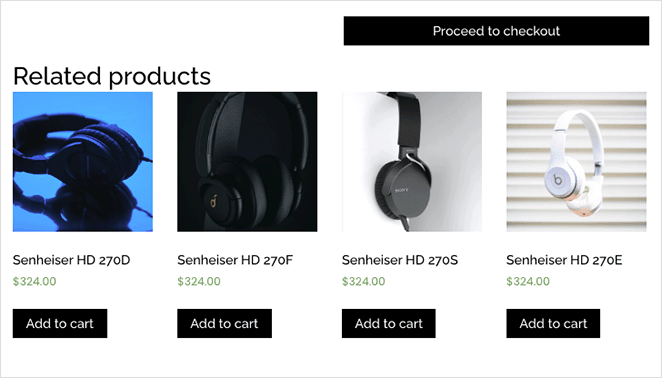Click the $324.00 price under HD 270S
662x378 pixels.
364,281
